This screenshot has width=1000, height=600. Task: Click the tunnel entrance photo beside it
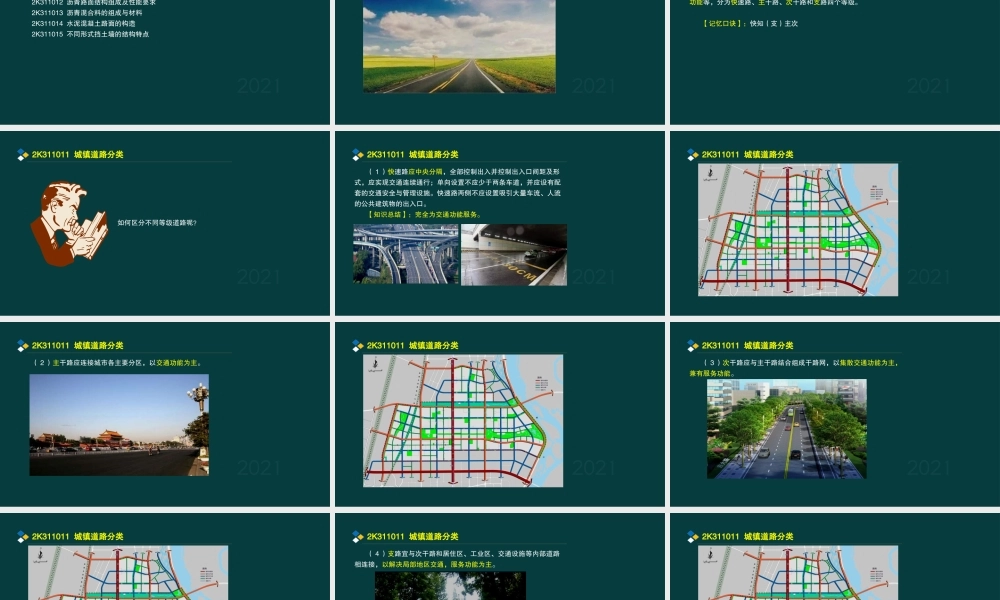click(x=514, y=254)
